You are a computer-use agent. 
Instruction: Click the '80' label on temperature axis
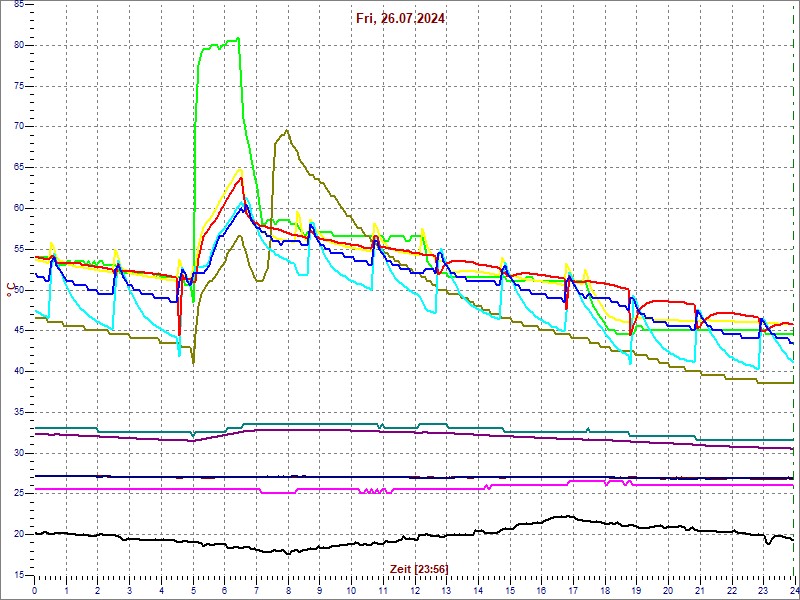tap(19, 45)
